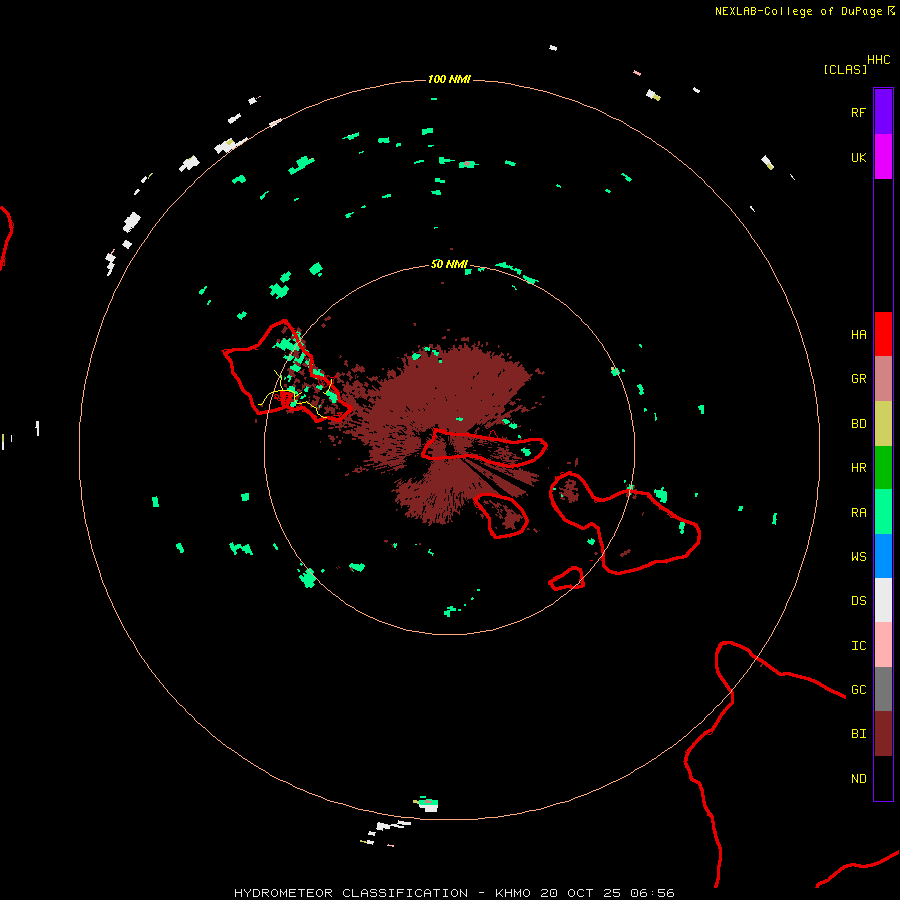Screen dimensions: 900x900
Task: Pick the HR dark green swatch
Action: [x=883, y=468]
